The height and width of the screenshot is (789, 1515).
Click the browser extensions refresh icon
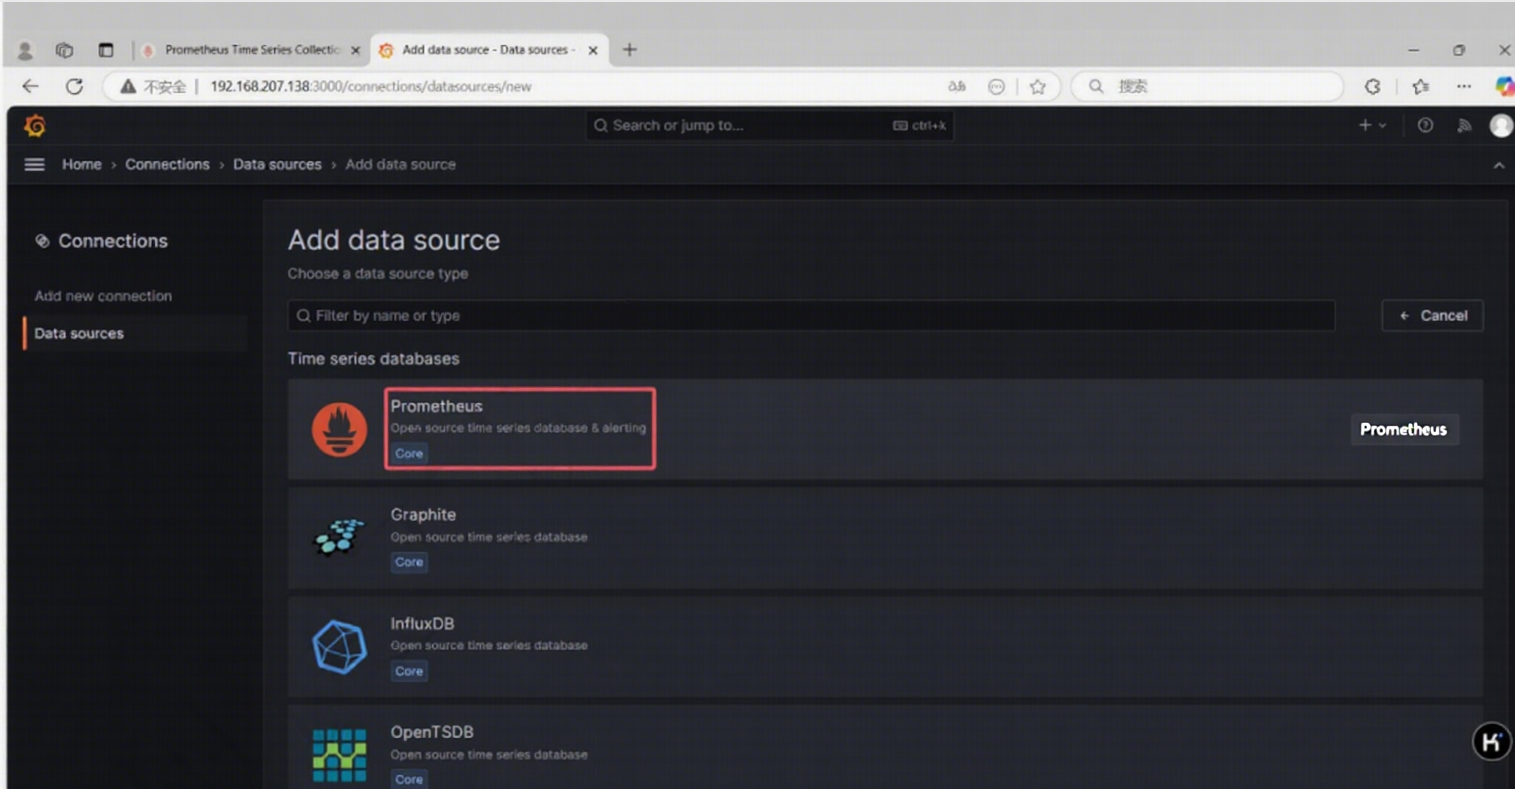1373,87
